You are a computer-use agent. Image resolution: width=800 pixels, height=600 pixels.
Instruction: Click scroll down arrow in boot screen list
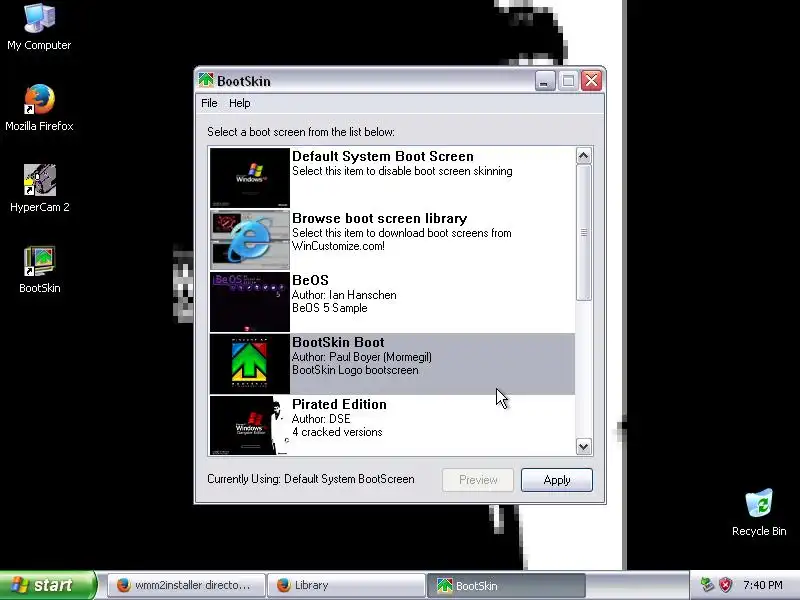[x=584, y=447]
